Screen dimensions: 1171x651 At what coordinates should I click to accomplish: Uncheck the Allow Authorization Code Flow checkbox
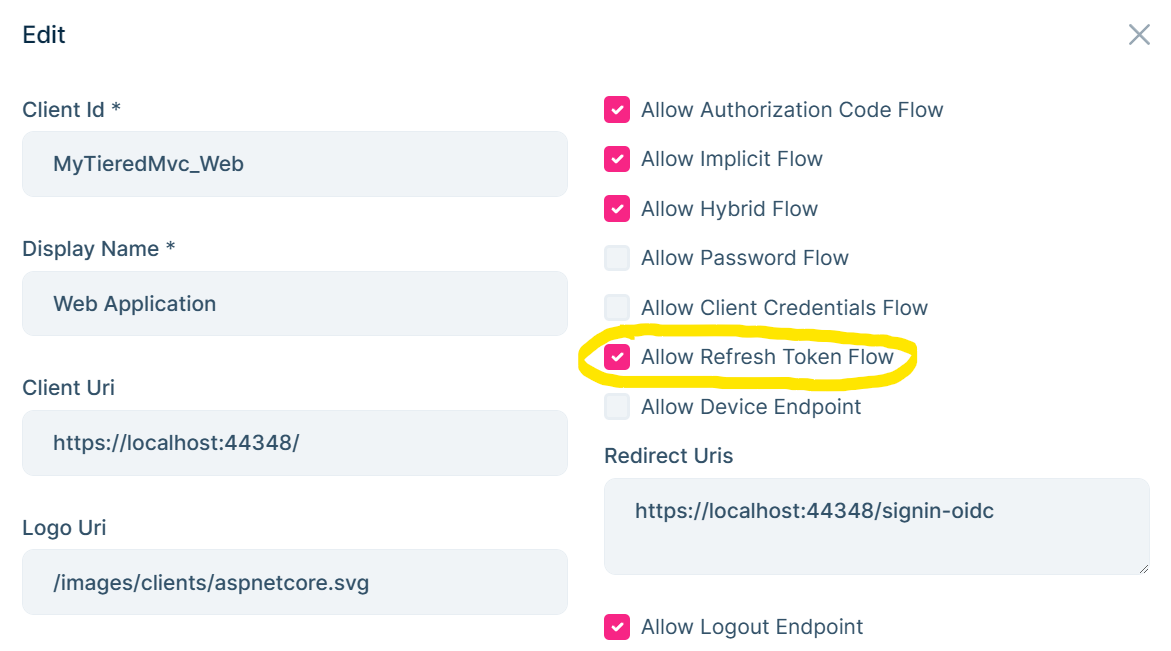point(617,110)
